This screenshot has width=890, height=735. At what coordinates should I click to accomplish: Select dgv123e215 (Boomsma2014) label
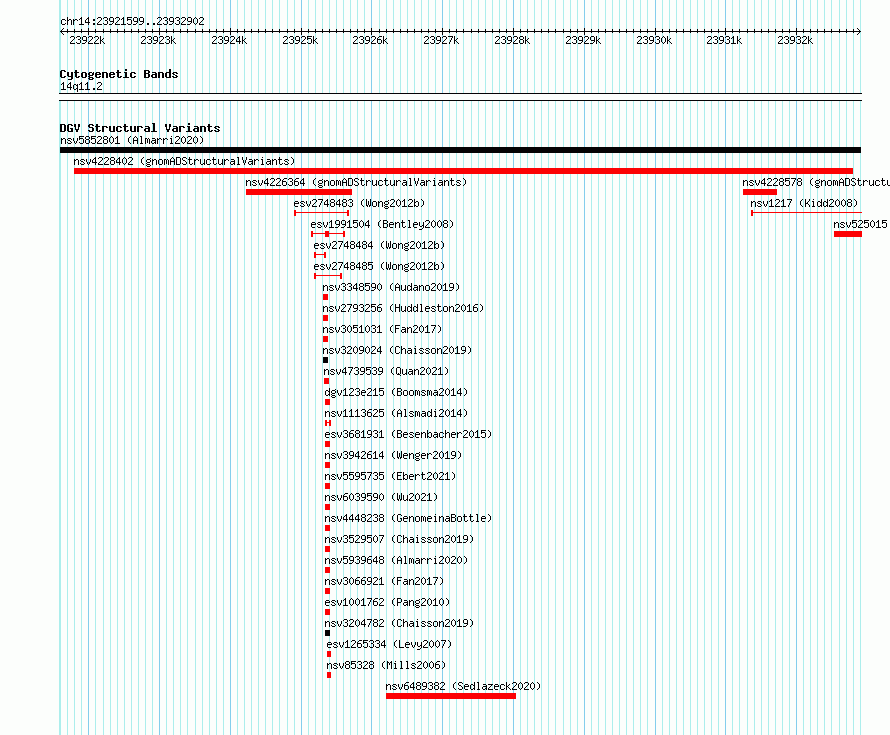click(x=397, y=392)
